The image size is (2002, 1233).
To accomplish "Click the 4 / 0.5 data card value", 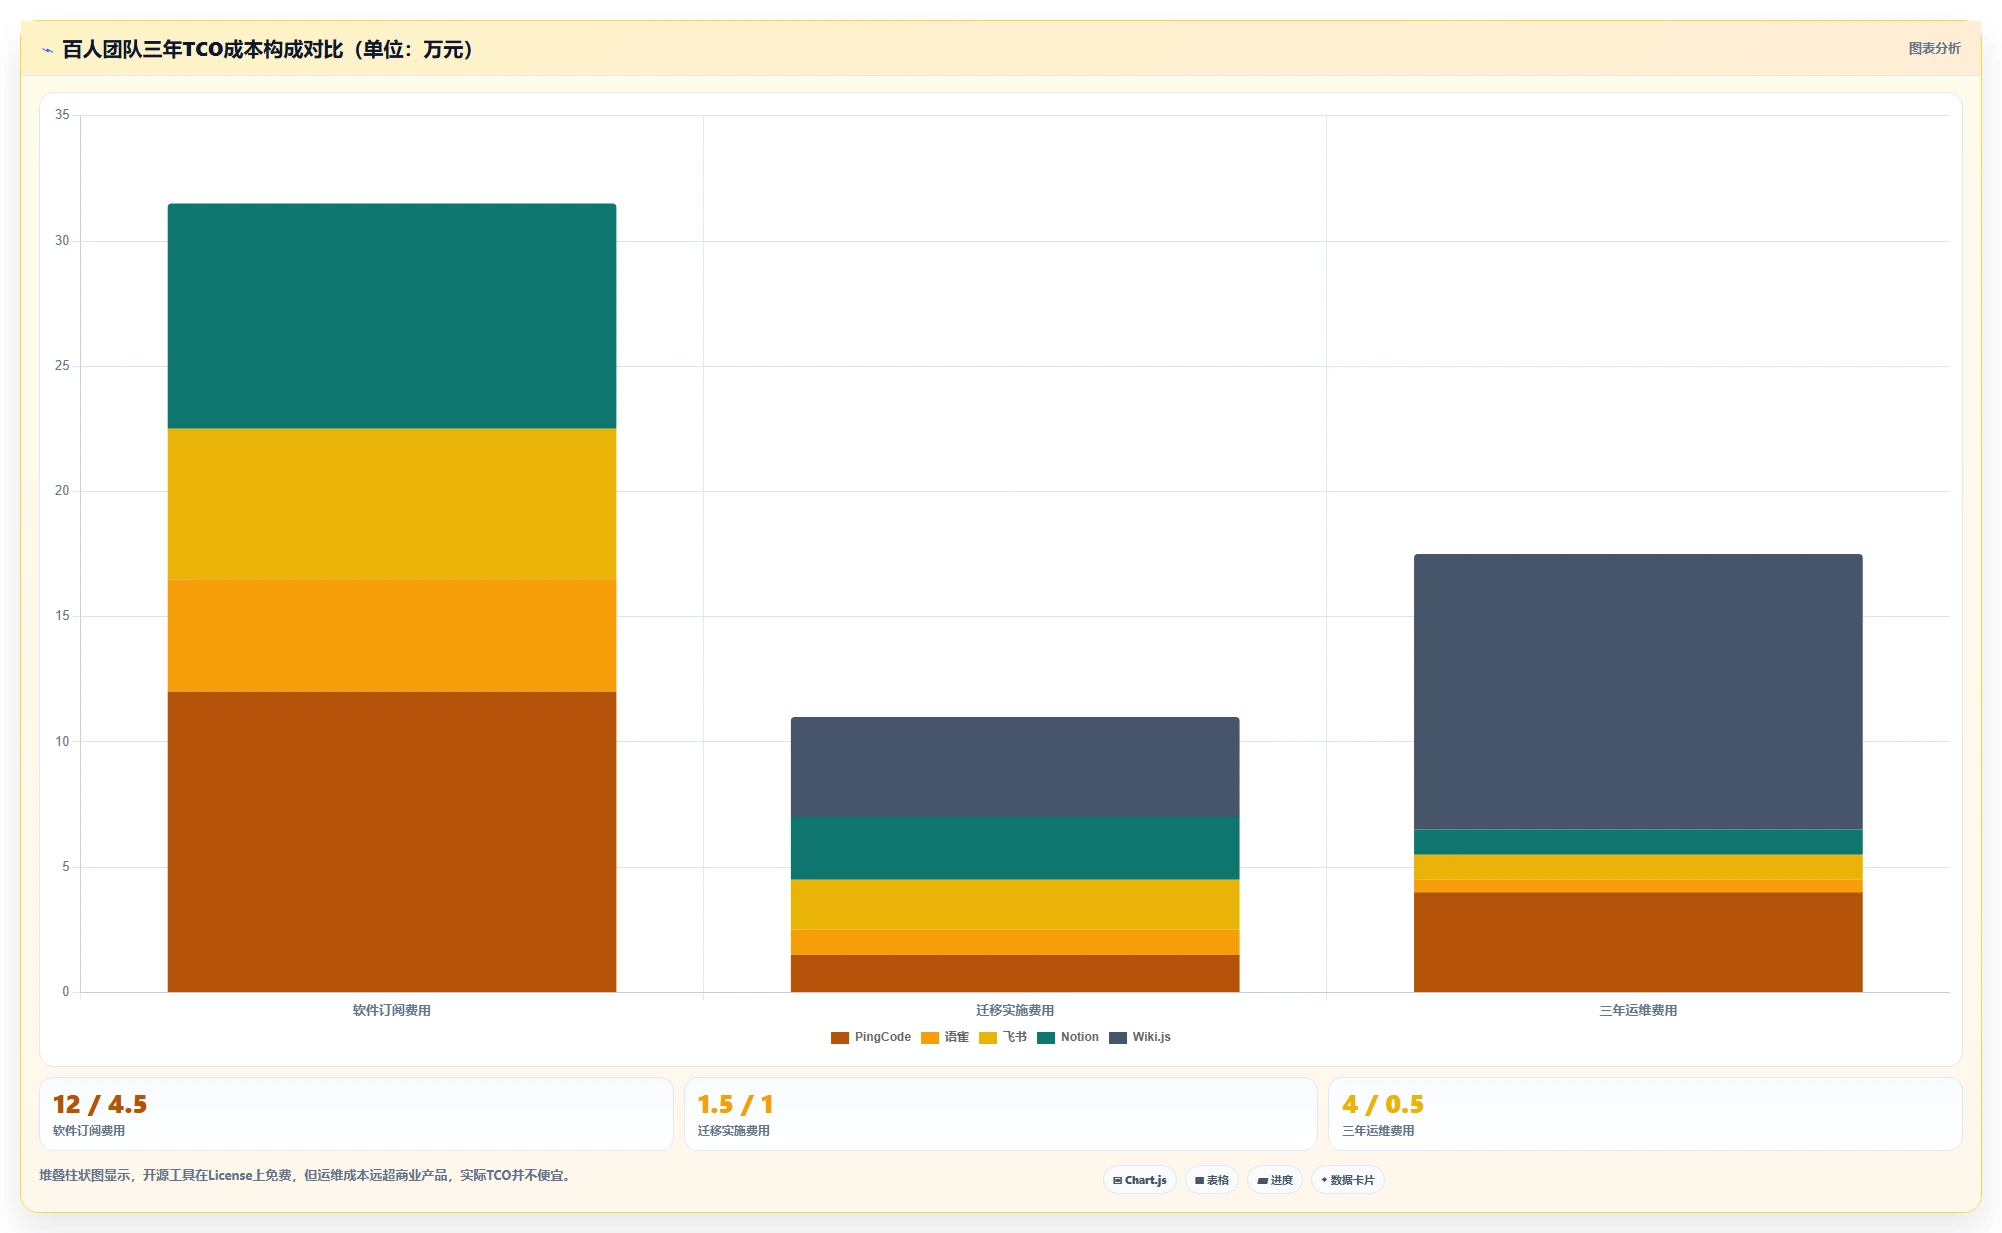I will [x=1383, y=1104].
